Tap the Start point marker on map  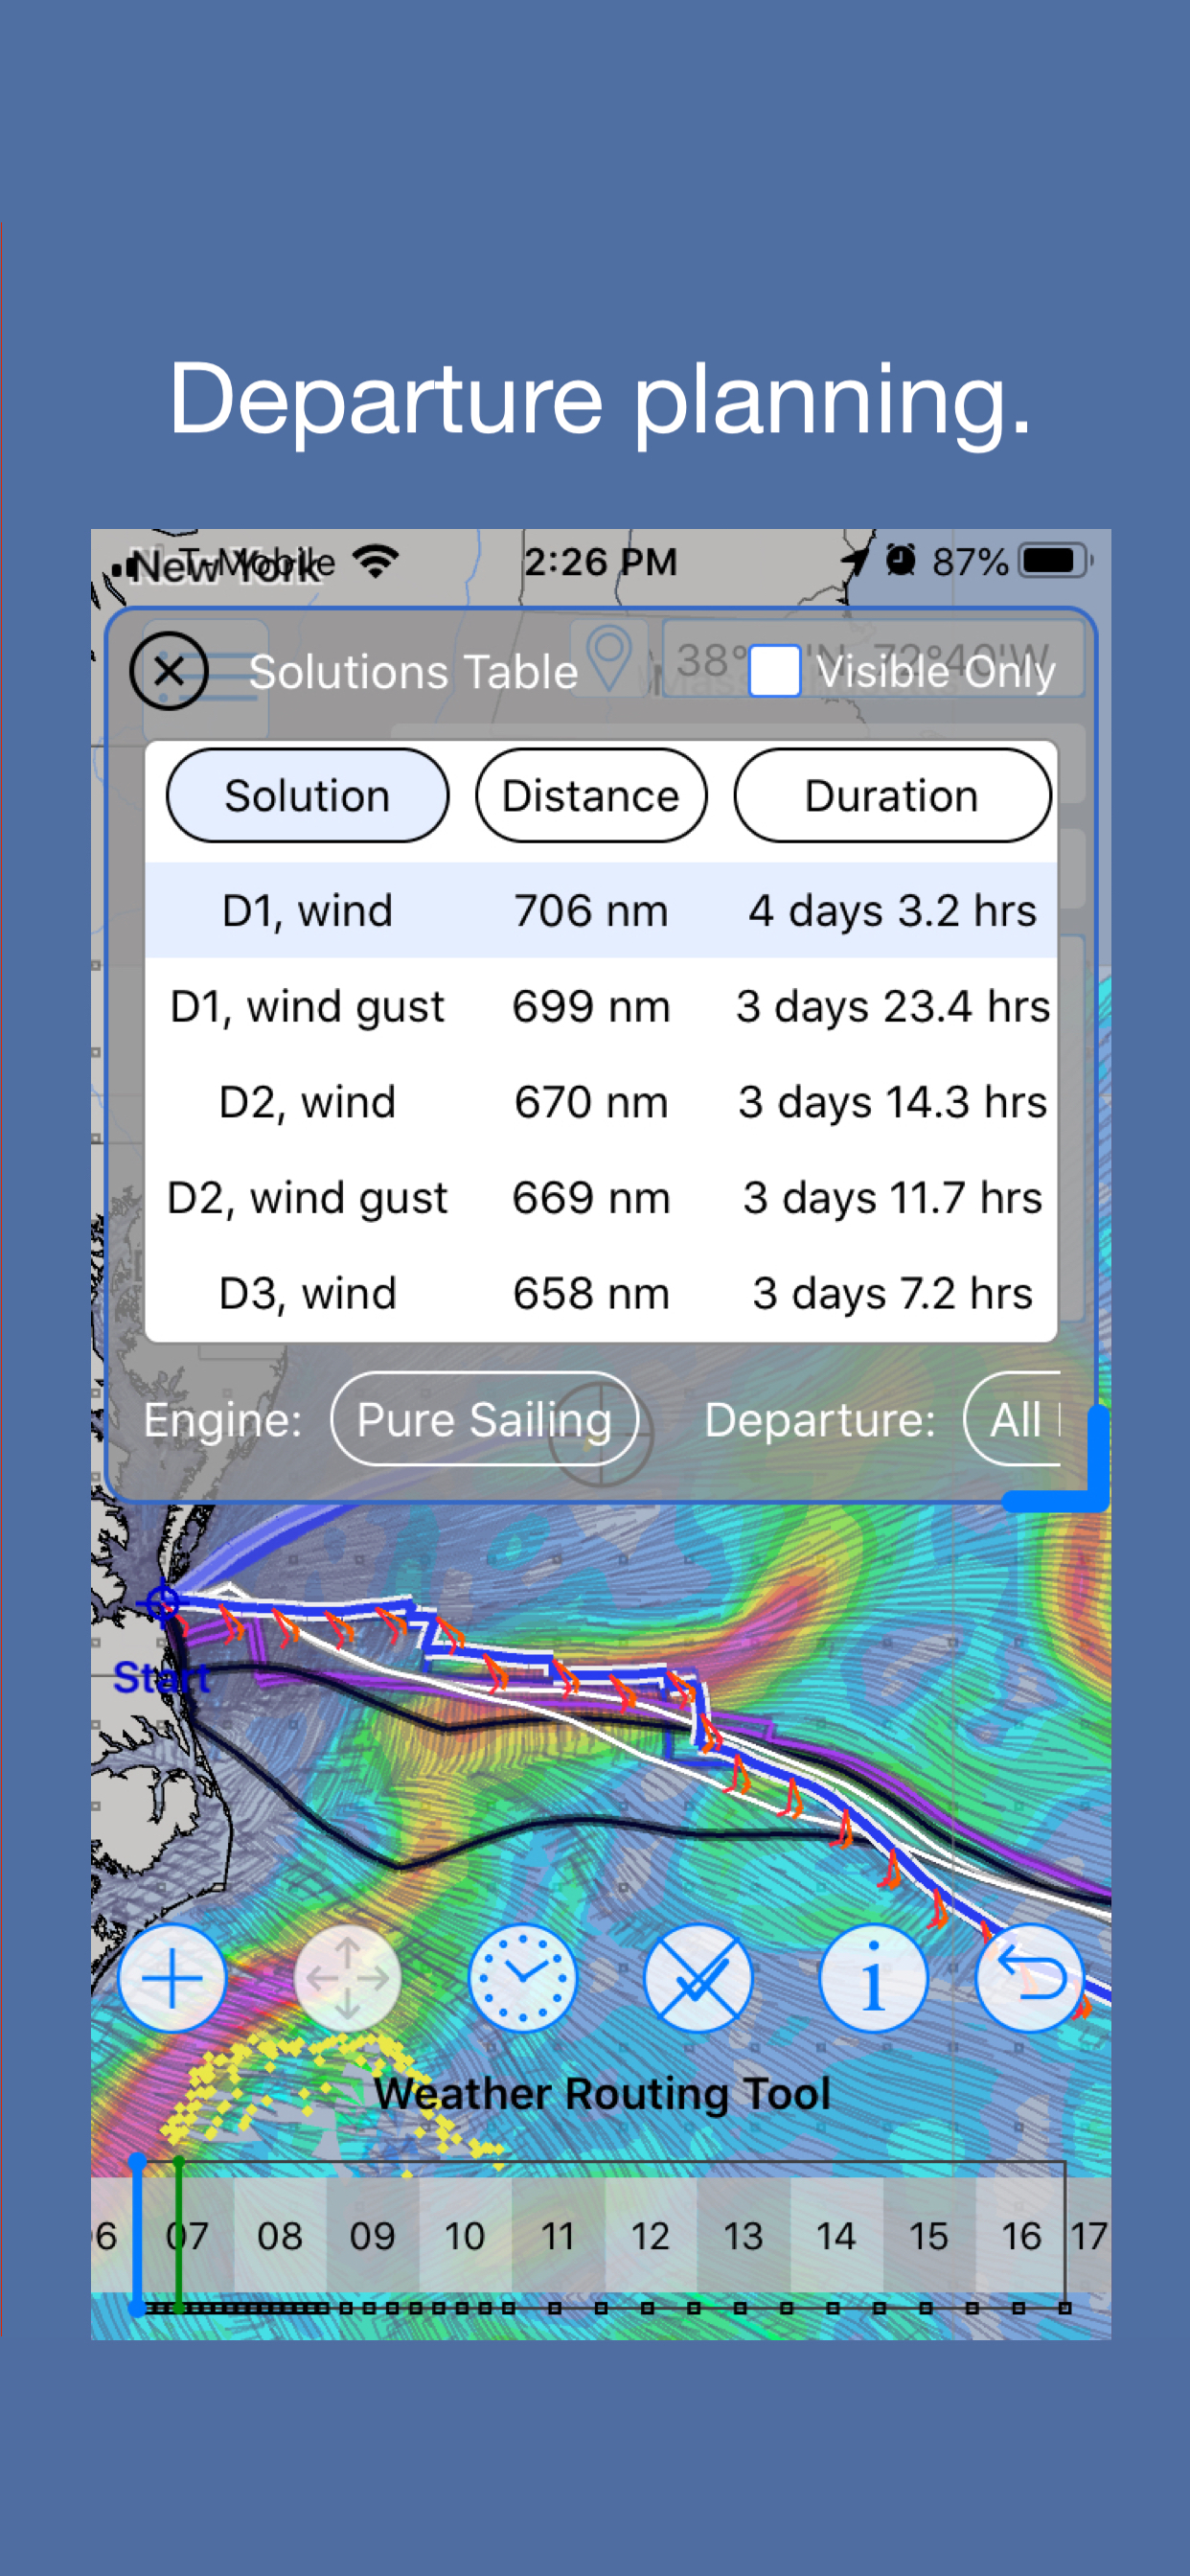162,1602
